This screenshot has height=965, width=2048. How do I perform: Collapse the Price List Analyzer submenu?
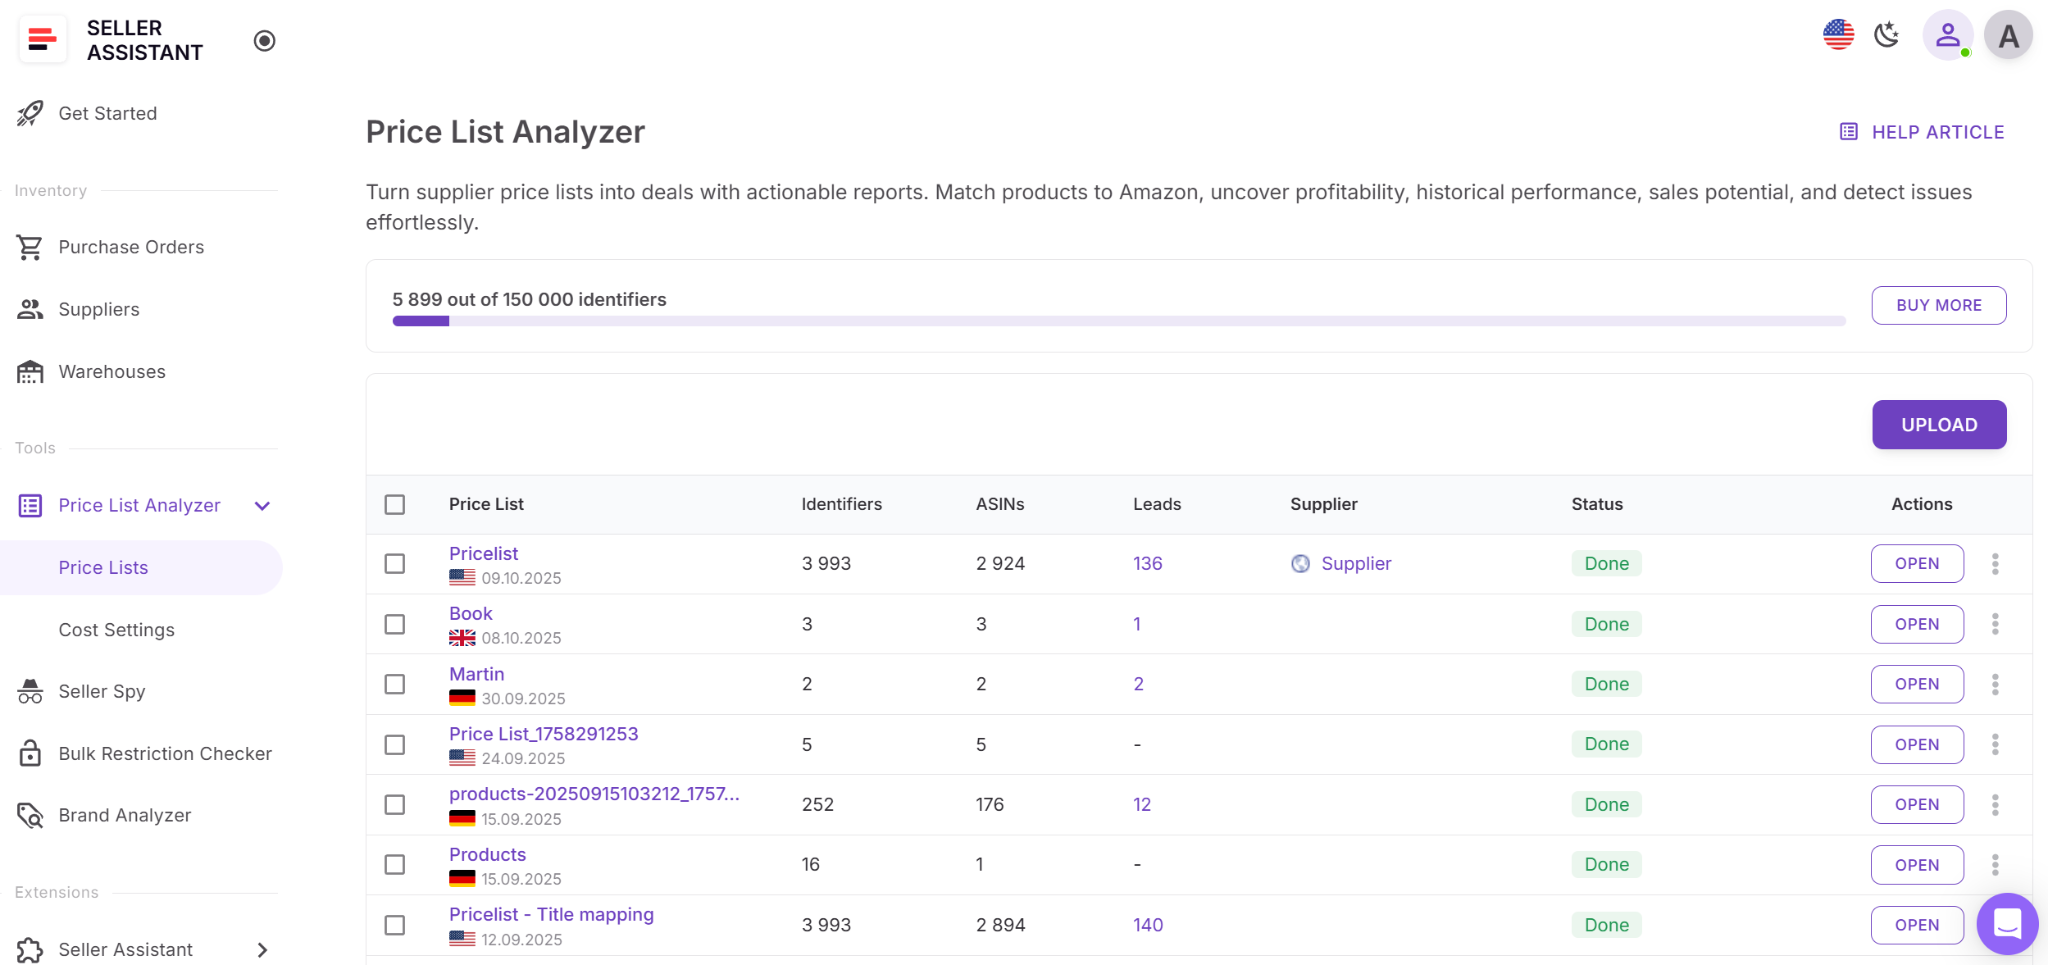[261, 505]
